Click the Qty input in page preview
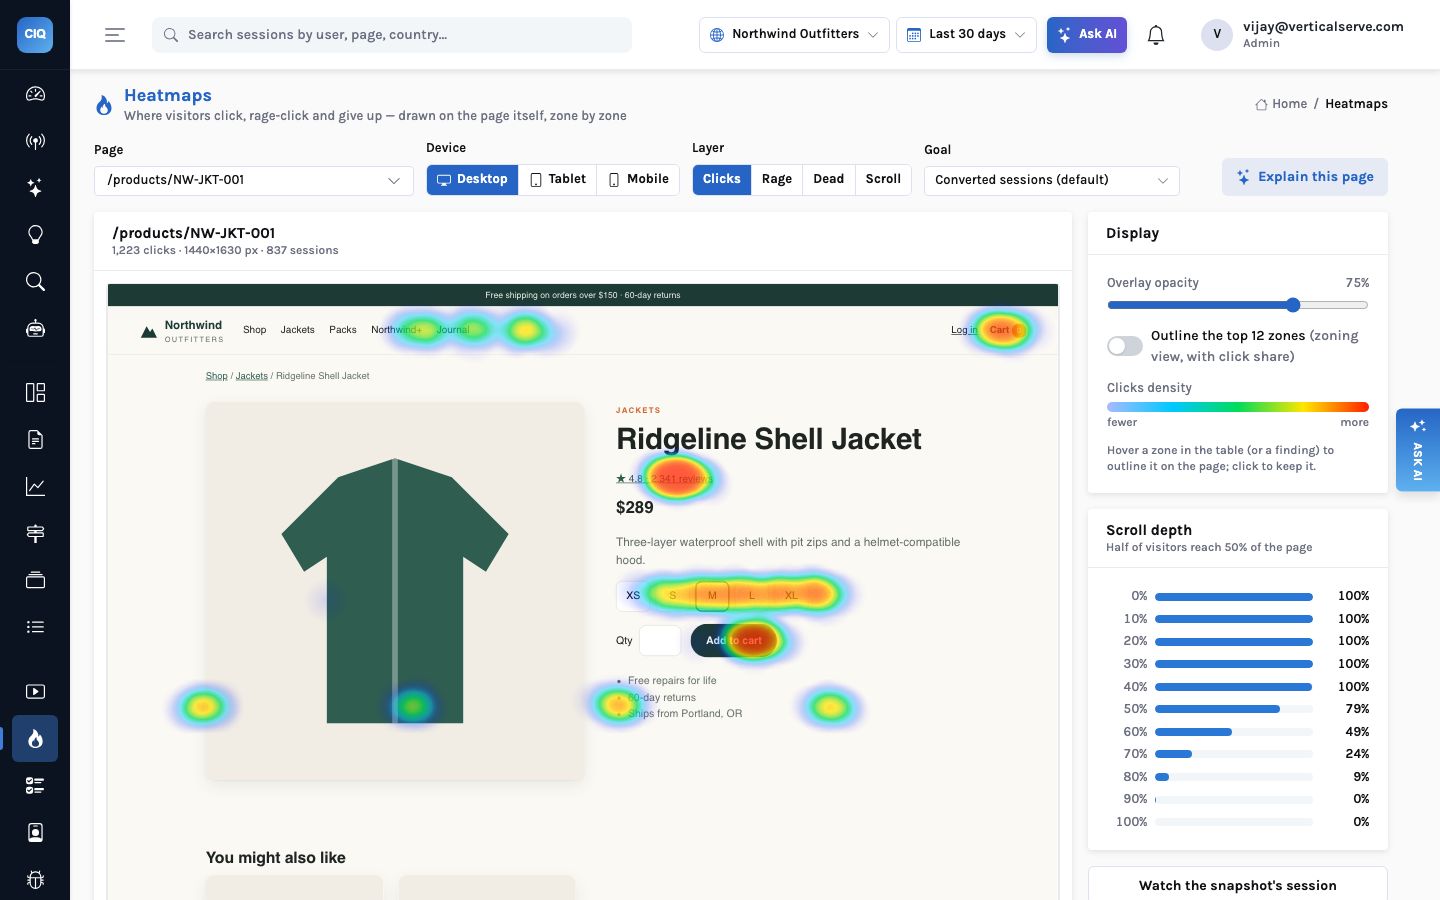 660,640
